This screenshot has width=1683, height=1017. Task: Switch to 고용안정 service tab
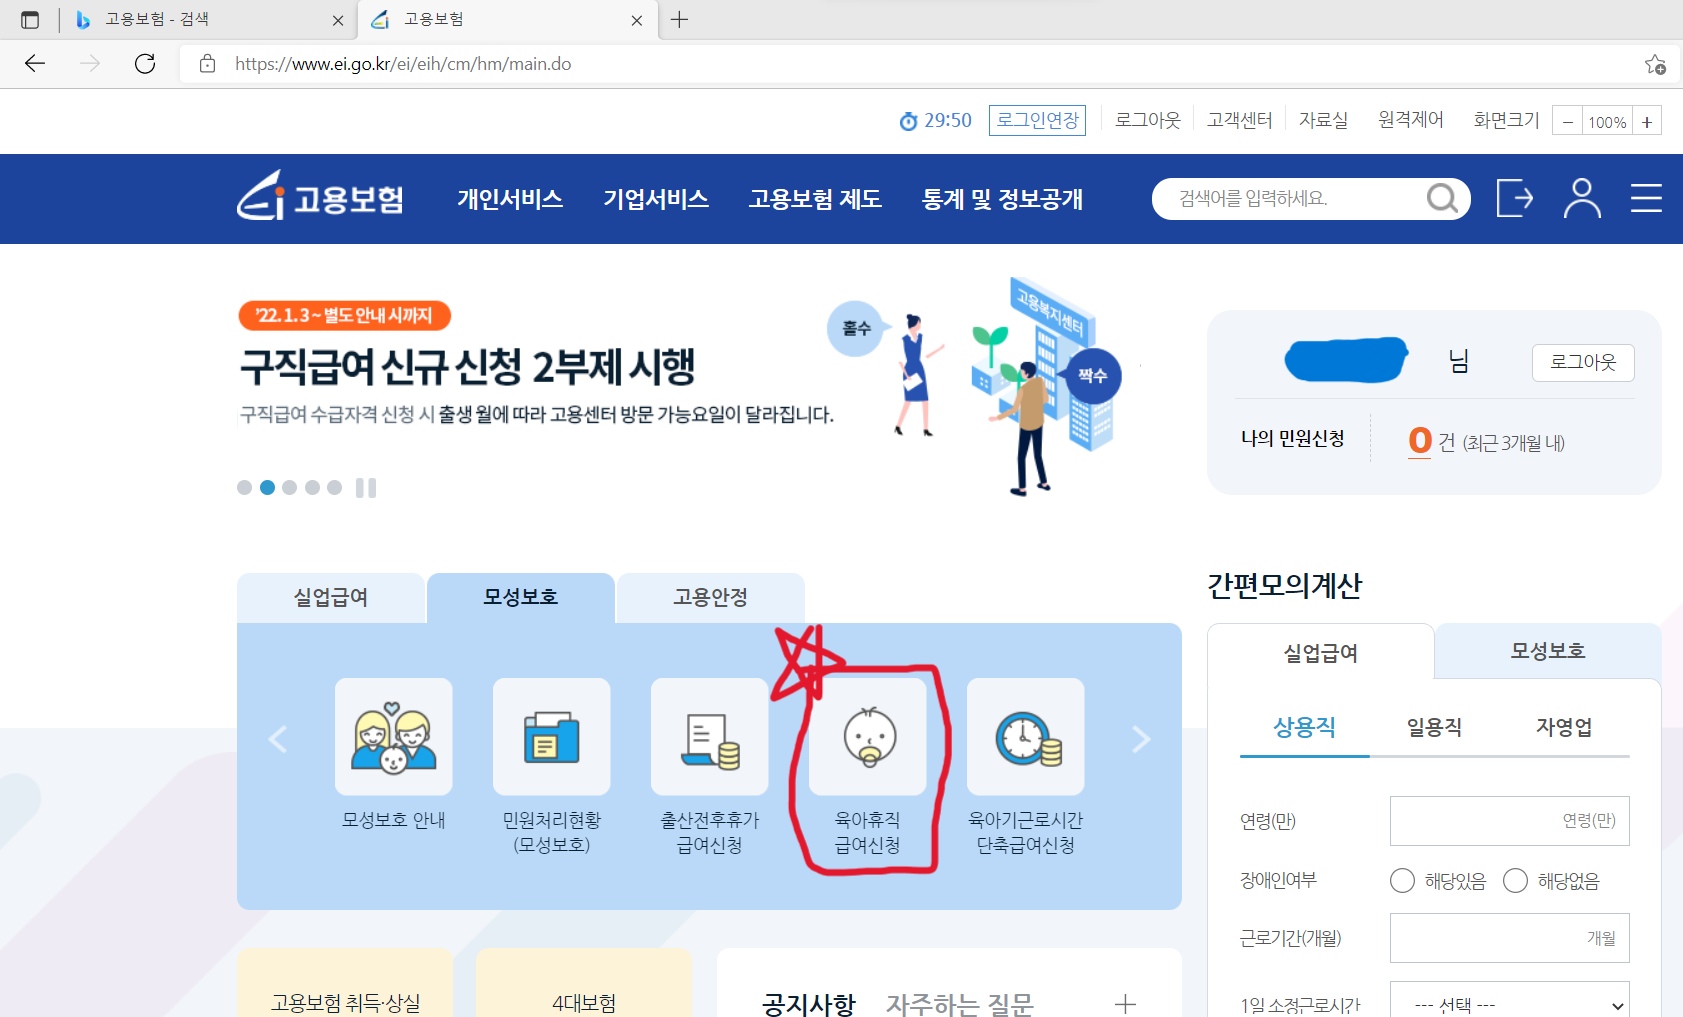point(711,598)
